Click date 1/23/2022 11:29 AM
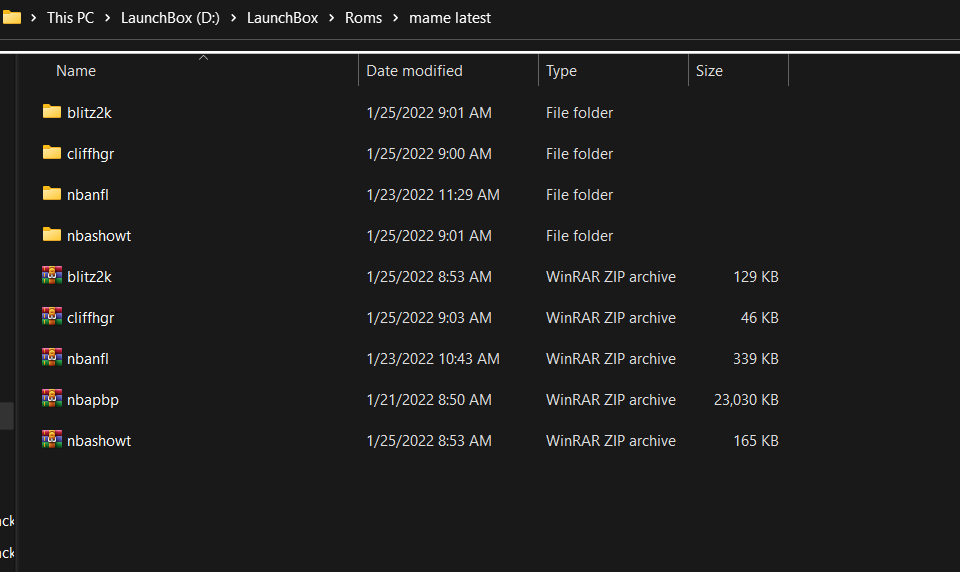The image size is (960, 572). click(433, 195)
